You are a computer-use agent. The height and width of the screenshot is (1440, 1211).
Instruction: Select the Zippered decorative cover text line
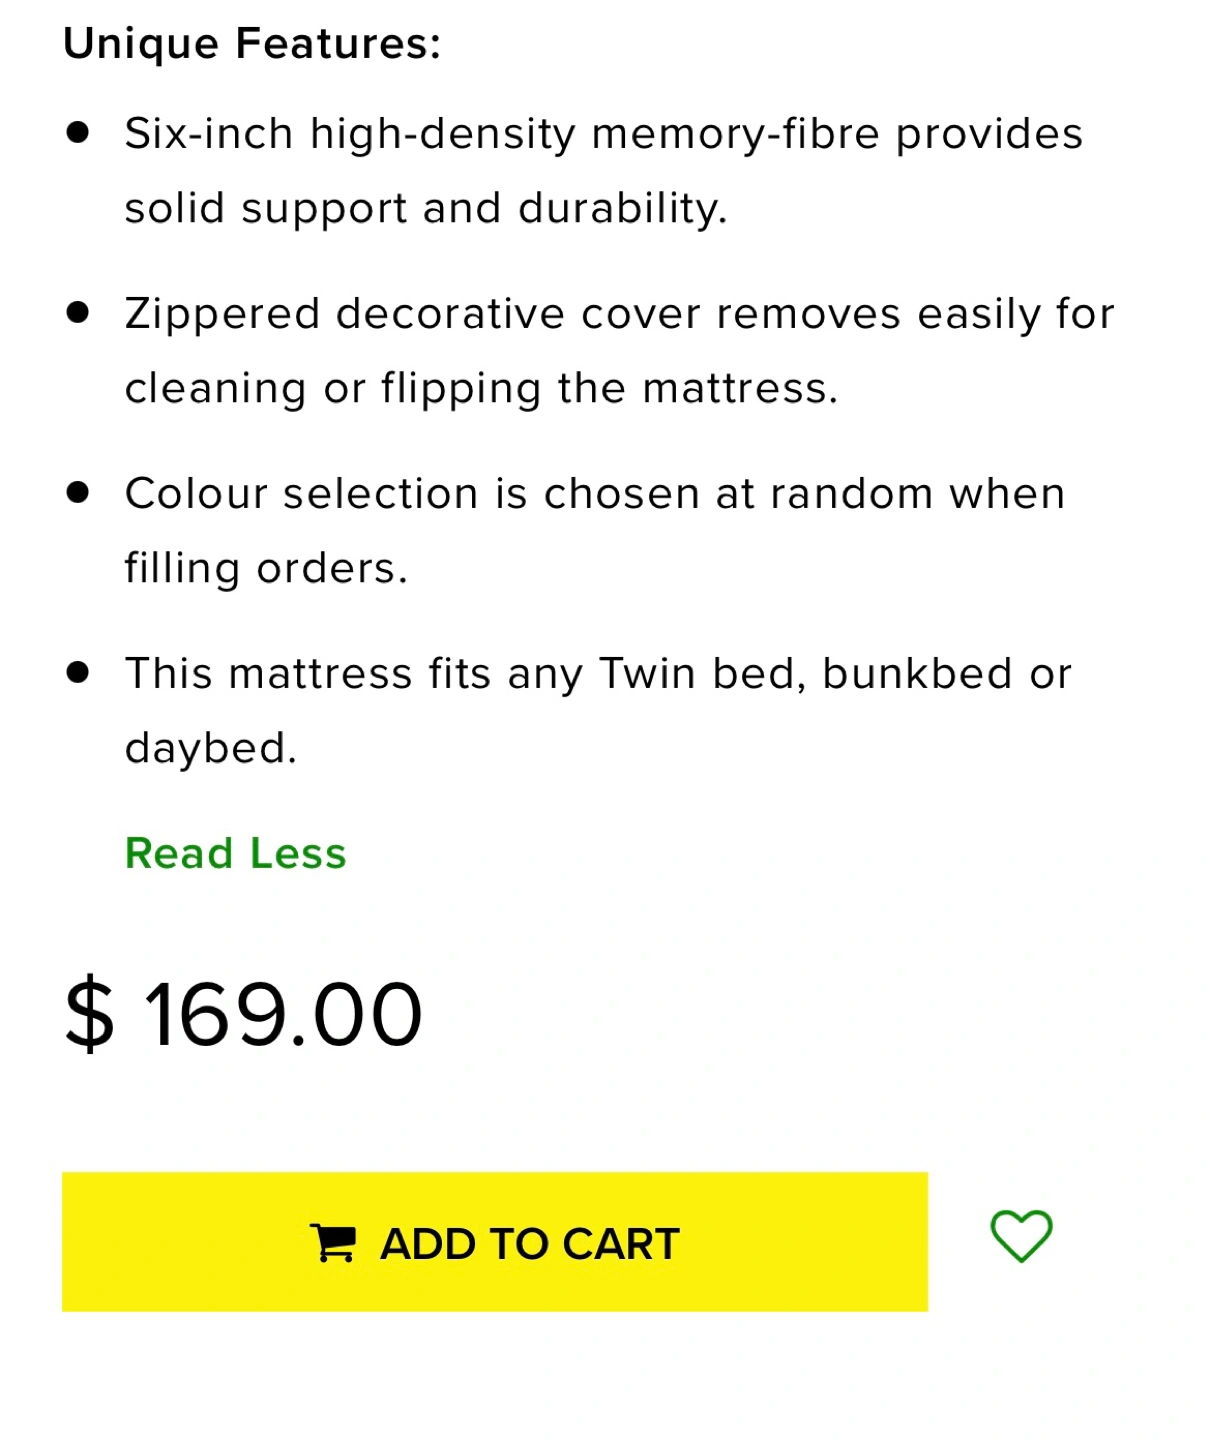(619, 314)
